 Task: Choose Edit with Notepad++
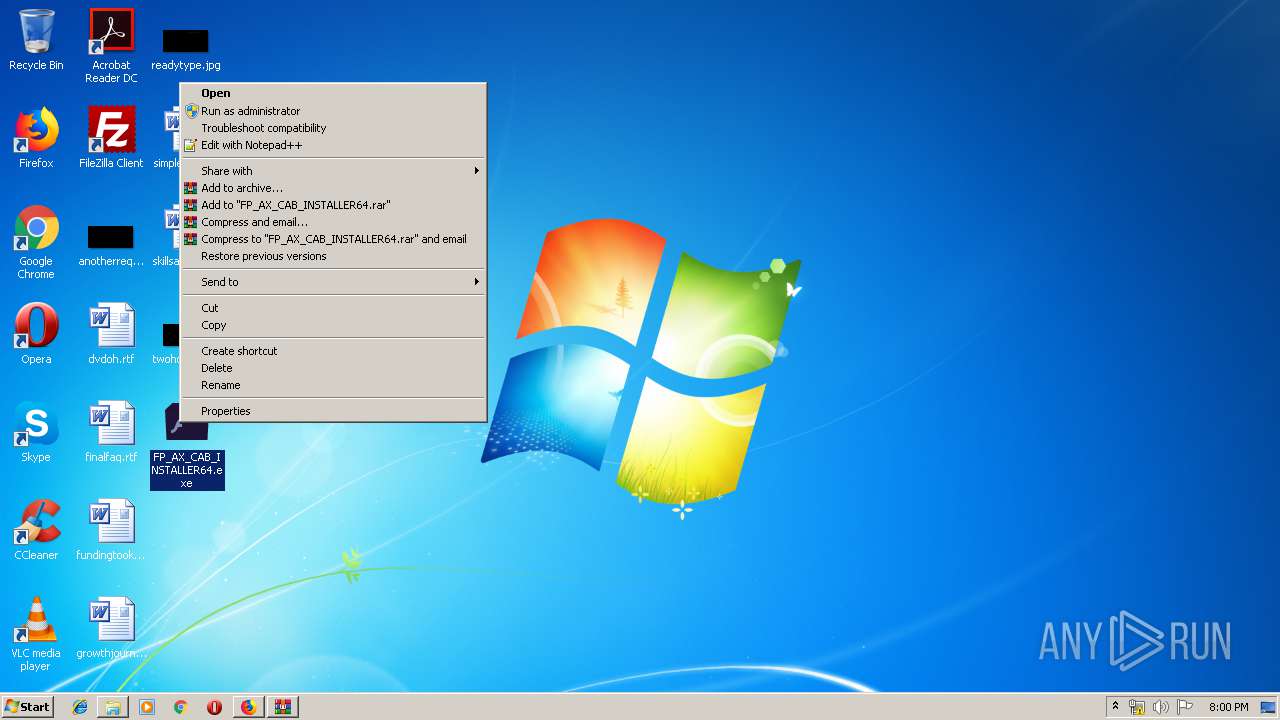333,145
